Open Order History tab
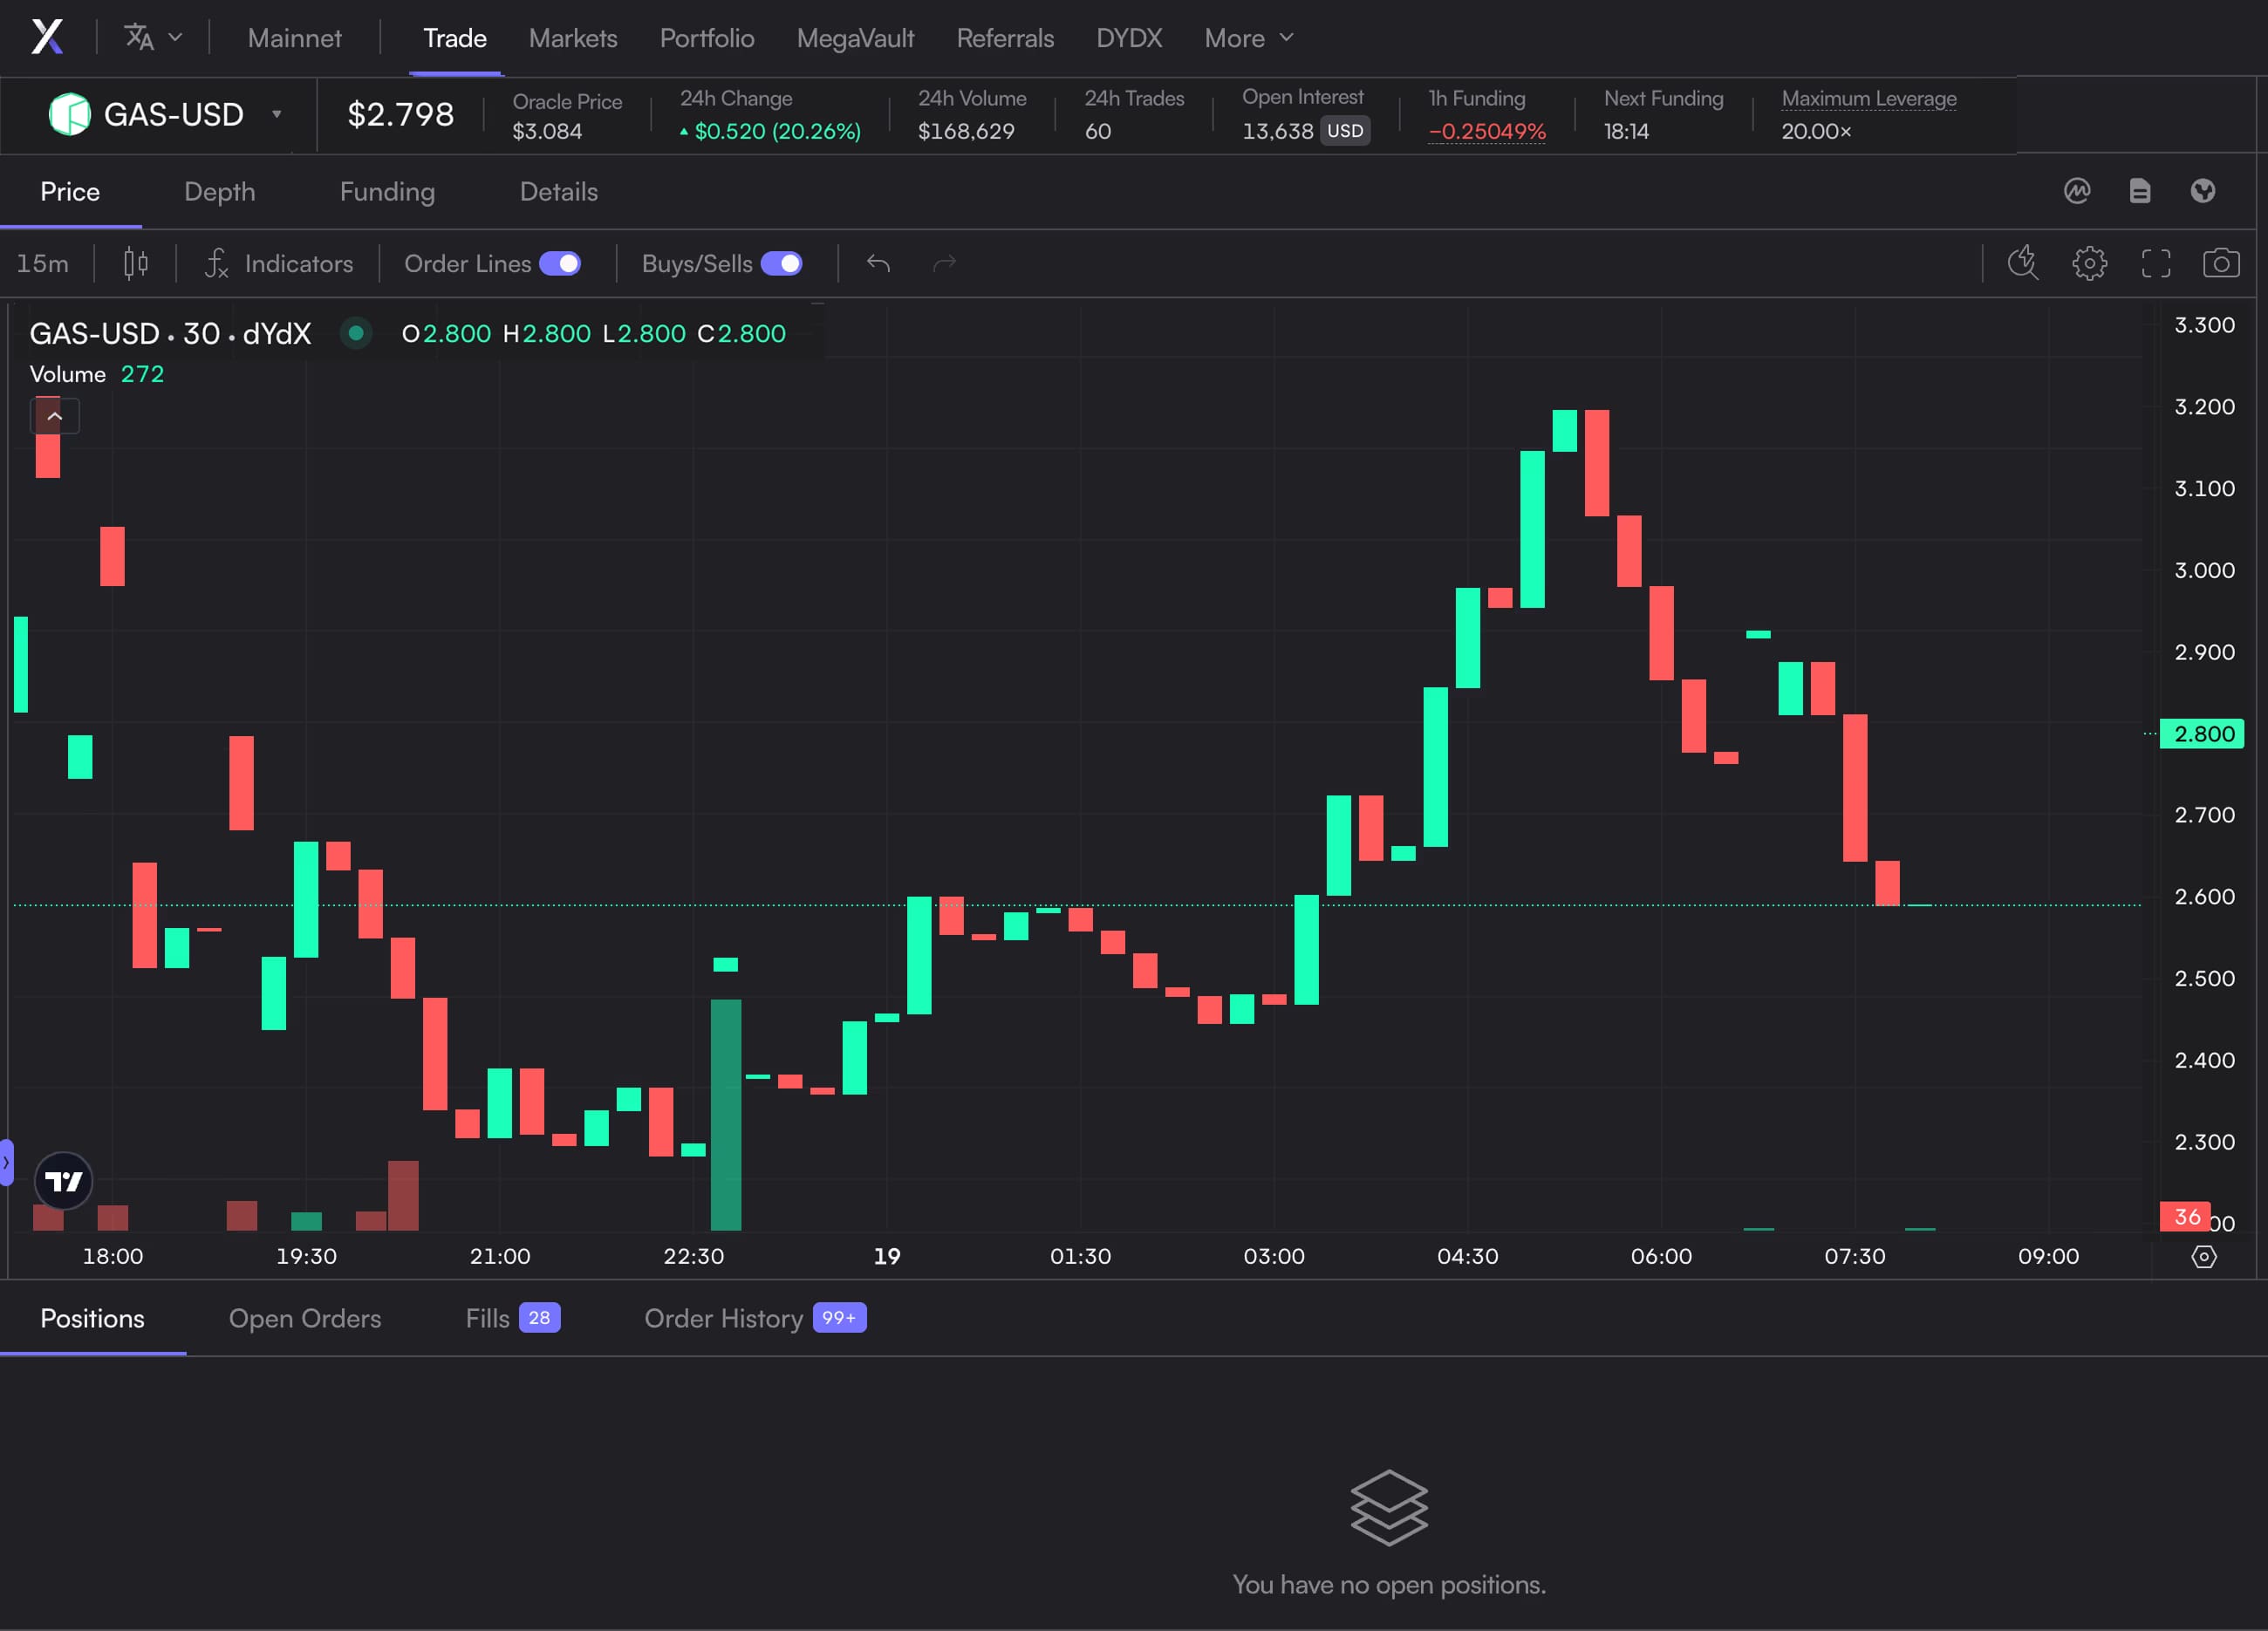 tap(754, 1318)
